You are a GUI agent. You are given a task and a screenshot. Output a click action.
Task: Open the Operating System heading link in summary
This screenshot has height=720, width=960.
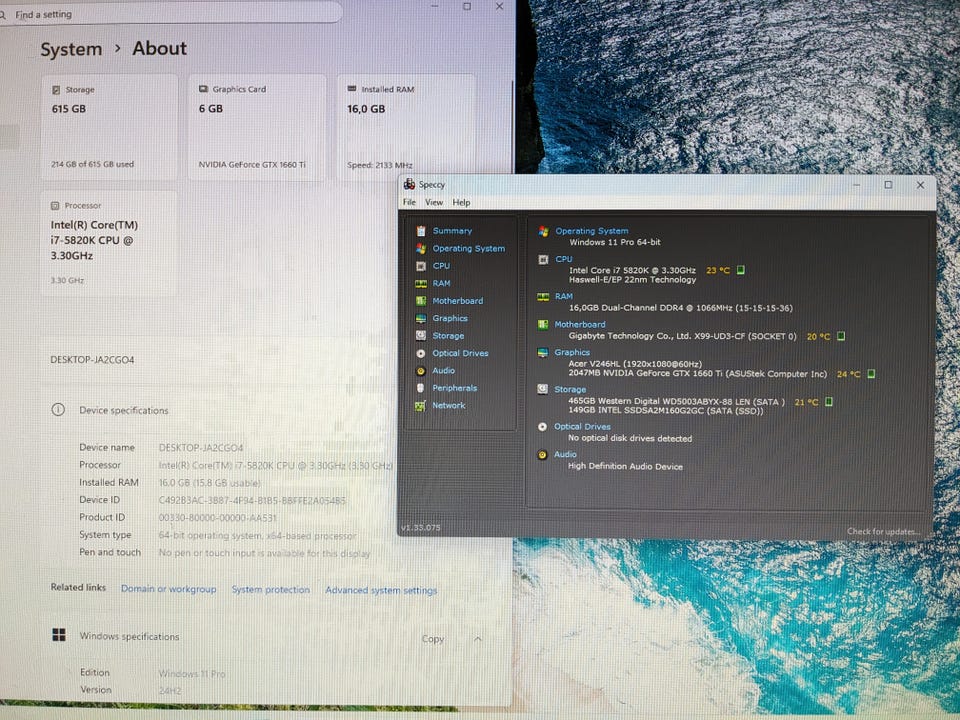(x=591, y=231)
